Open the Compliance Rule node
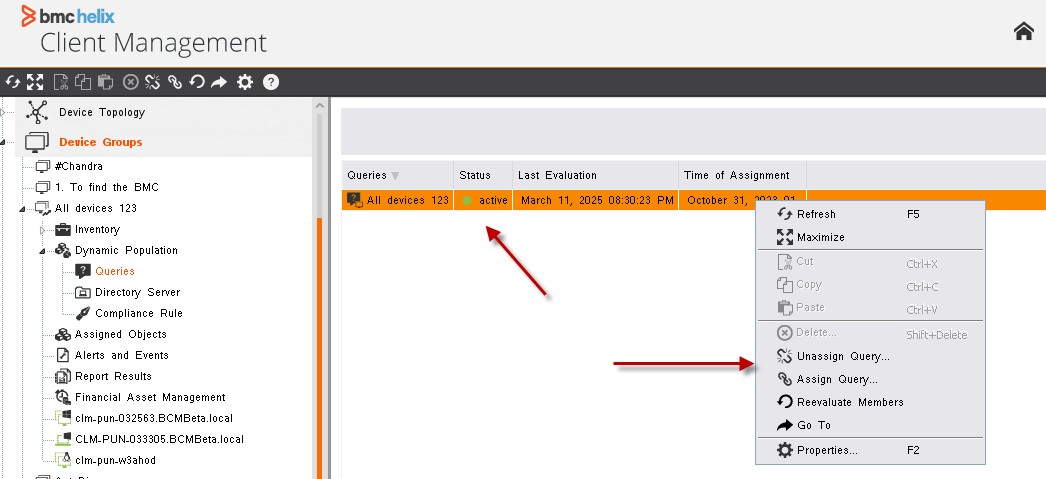1046x479 pixels. coord(139,314)
